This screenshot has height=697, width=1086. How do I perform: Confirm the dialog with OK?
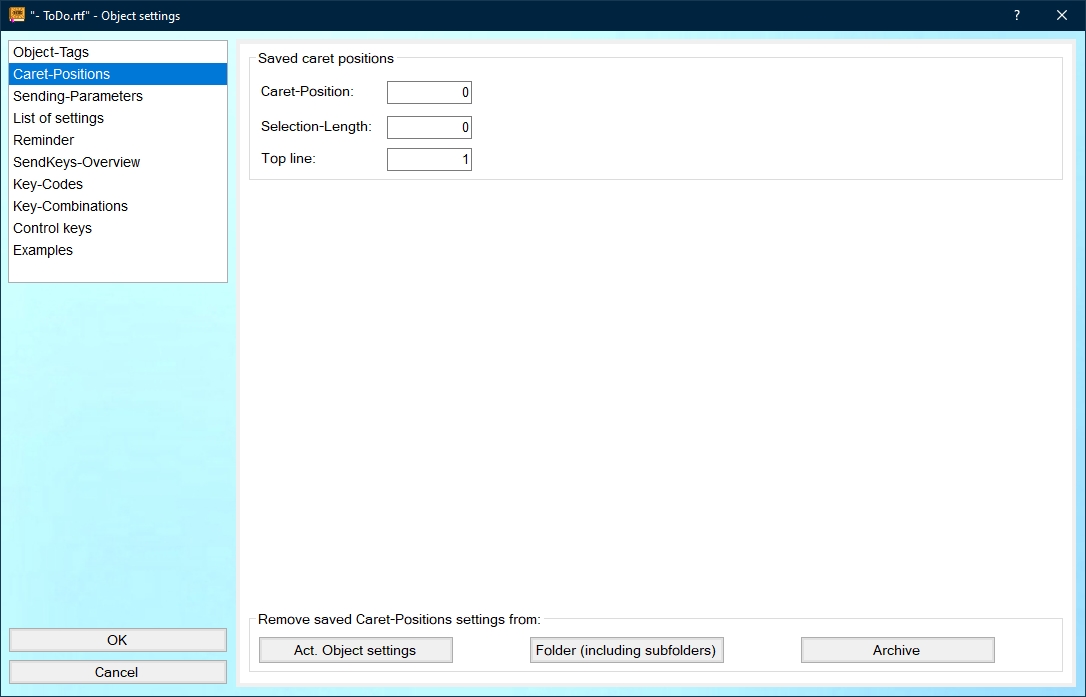click(x=117, y=640)
